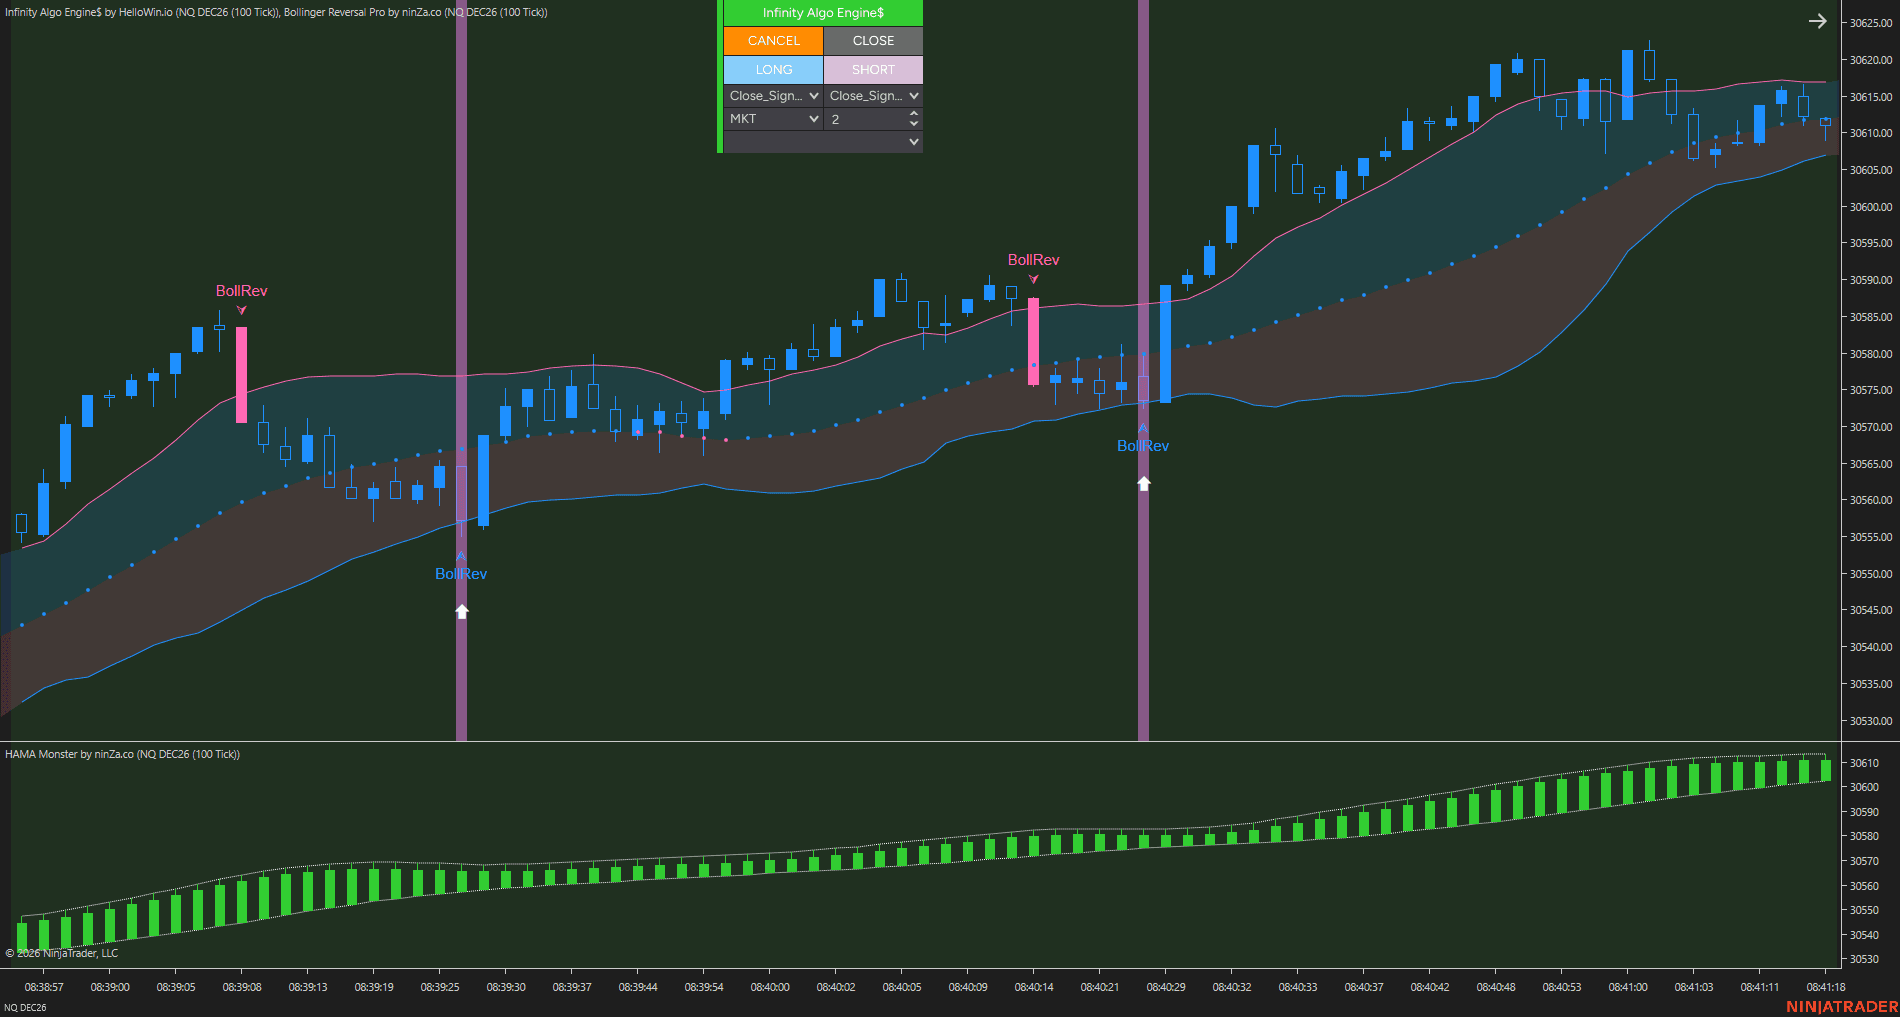Click the blue BollRev label near 08:40:29
The width and height of the screenshot is (1900, 1017).
point(1143,446)
